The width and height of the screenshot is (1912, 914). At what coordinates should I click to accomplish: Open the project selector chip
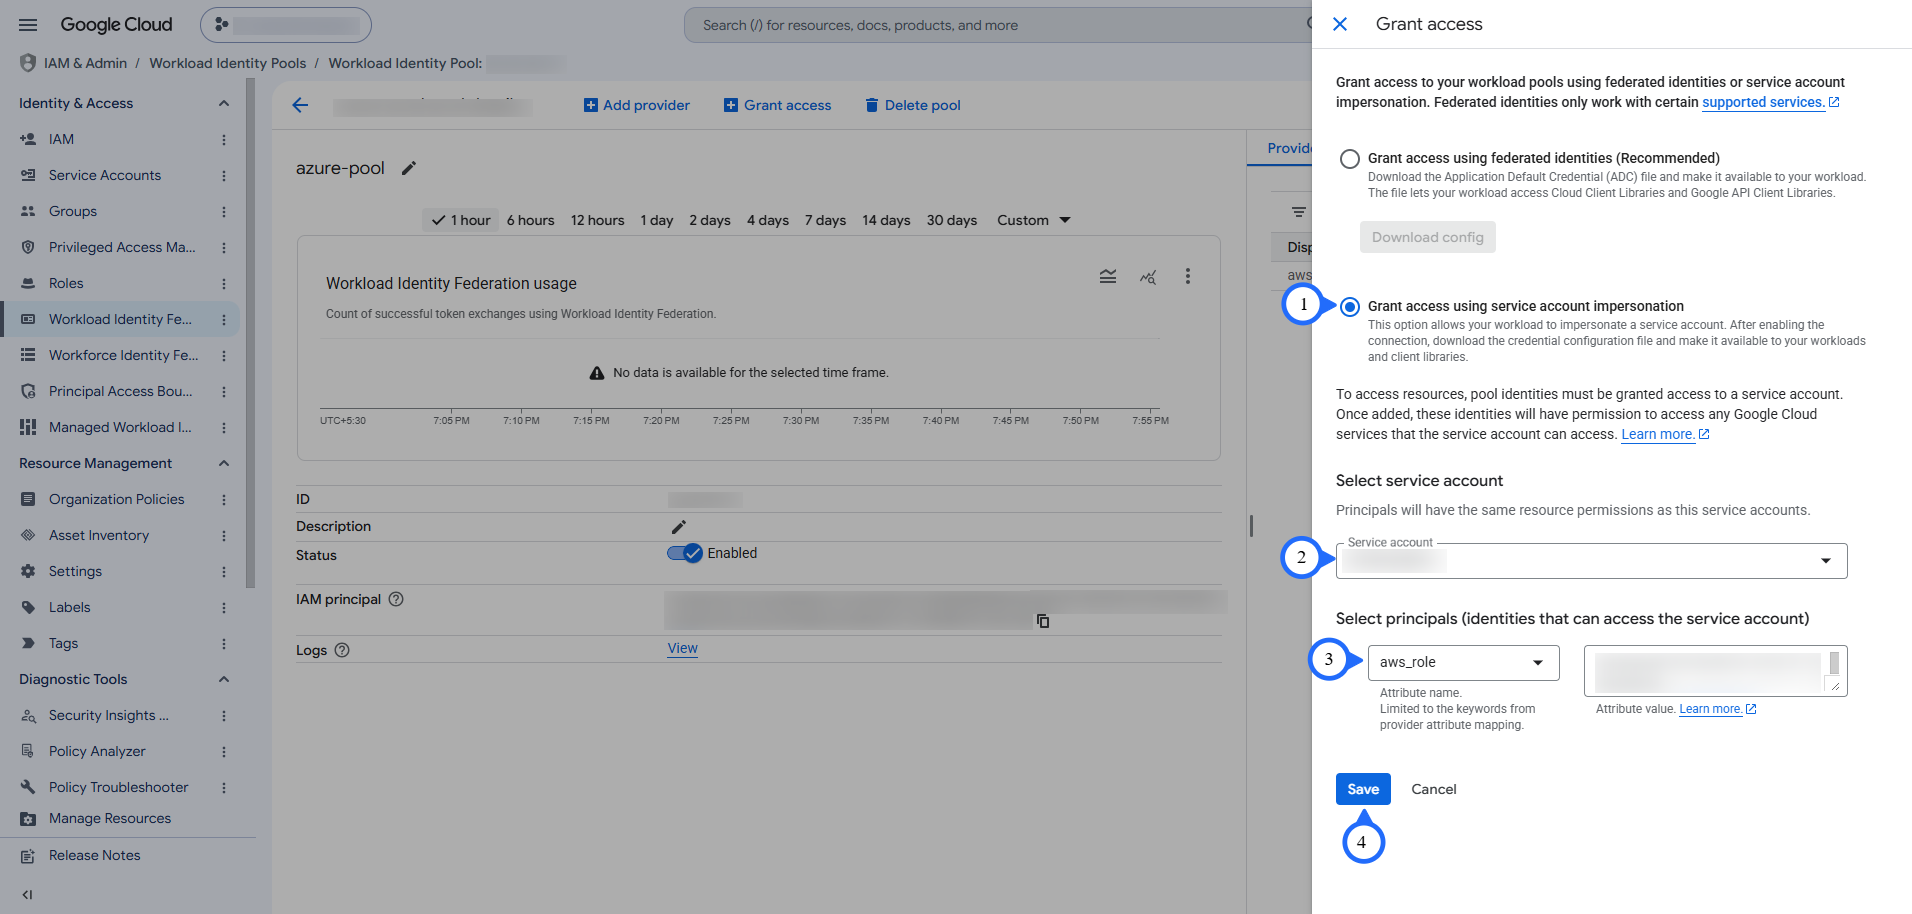[x=285, y=25]
